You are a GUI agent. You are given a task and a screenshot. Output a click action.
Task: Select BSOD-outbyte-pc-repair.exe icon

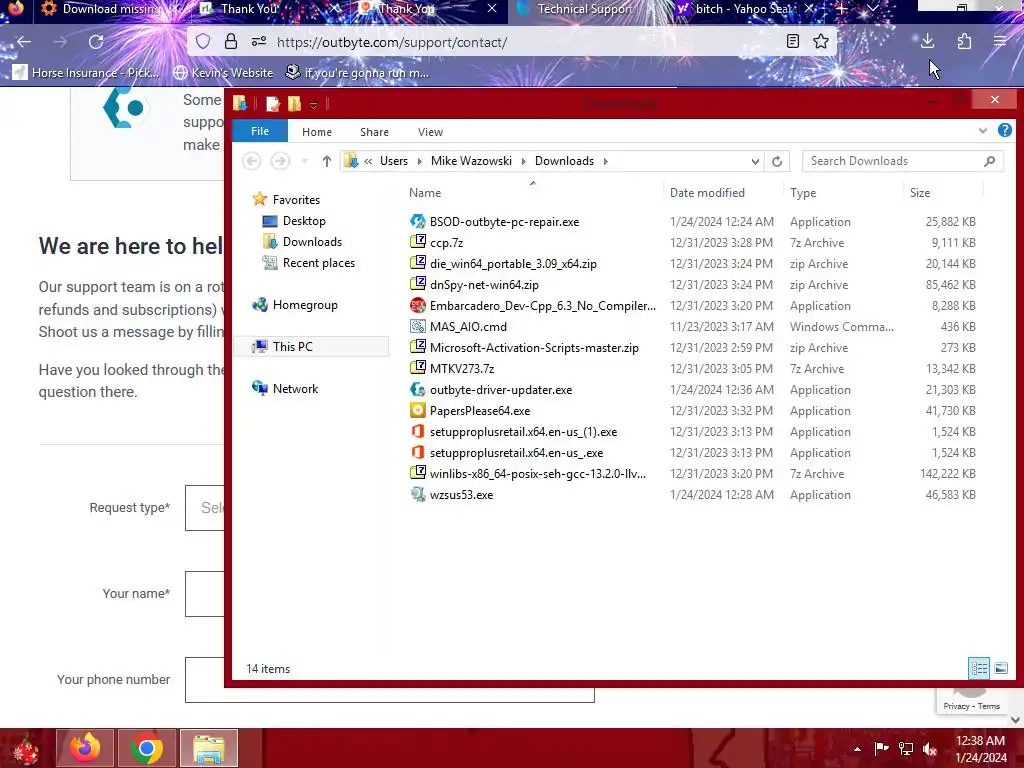point(418,221)
